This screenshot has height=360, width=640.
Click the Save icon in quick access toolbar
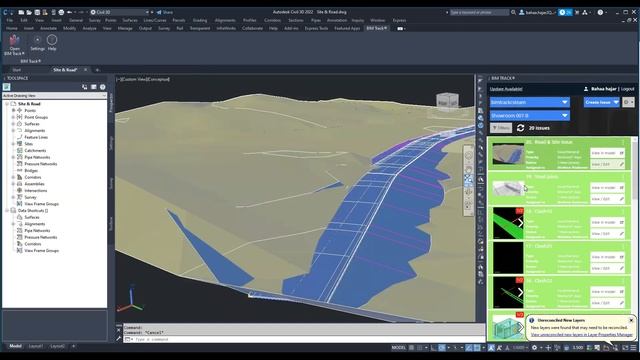click(x=37, y=12)
